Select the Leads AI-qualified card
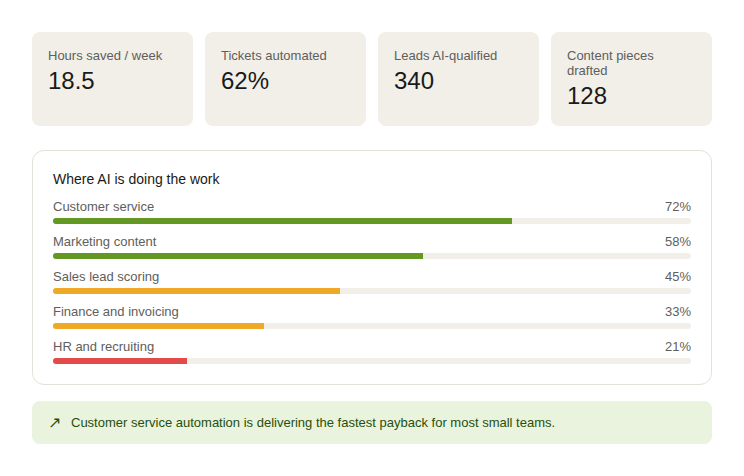 [x=458, y=79]
